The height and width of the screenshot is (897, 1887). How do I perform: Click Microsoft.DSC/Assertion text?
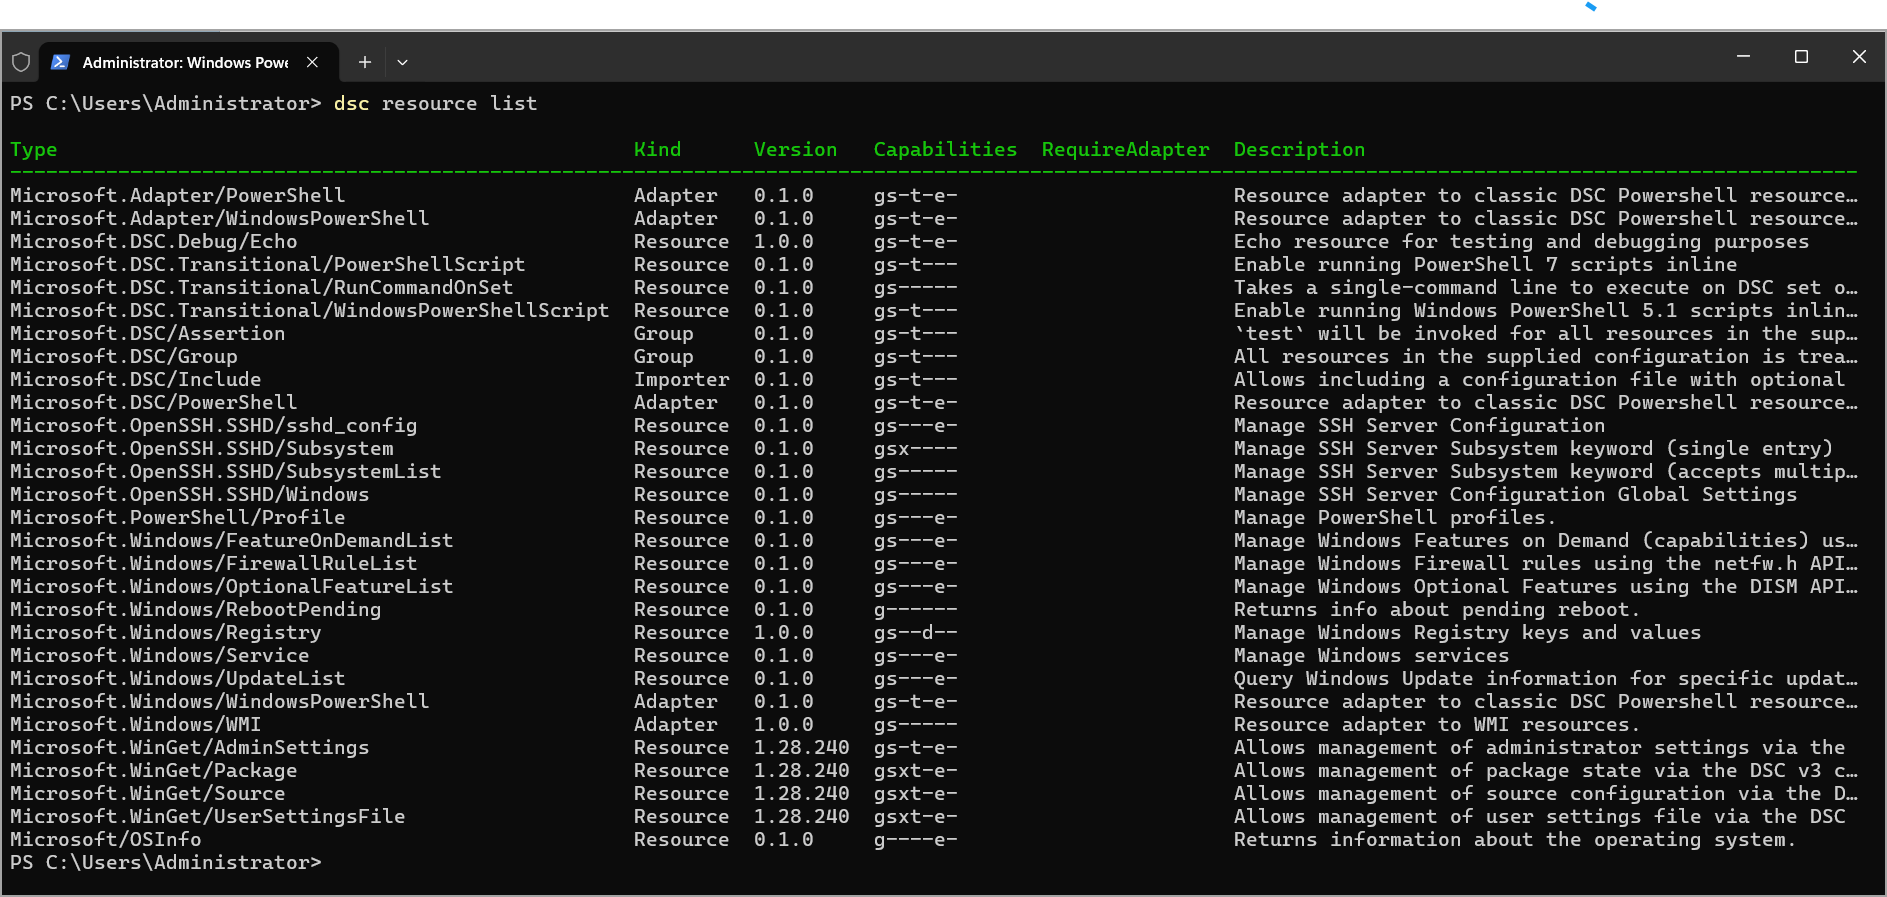tap(147, 334)
